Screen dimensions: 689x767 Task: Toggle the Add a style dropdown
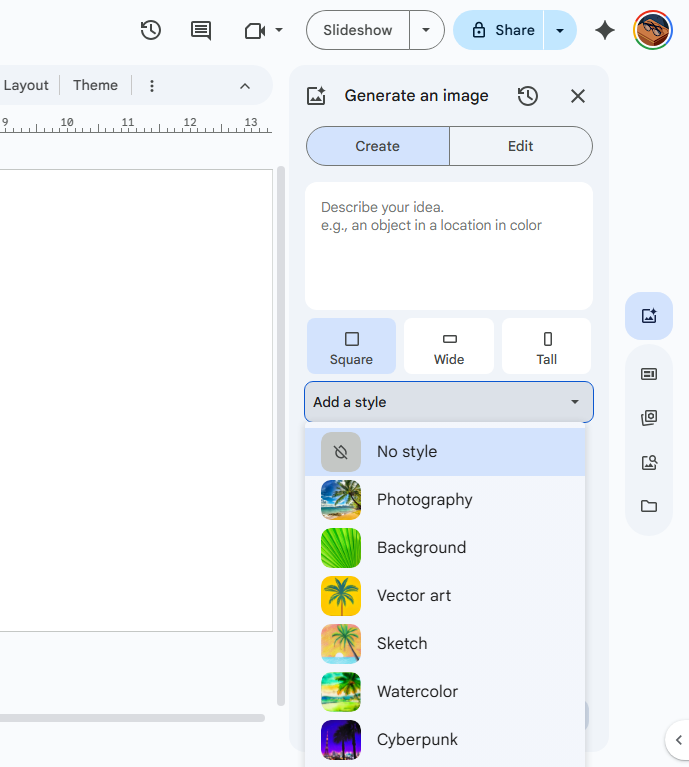pos(449,402)
